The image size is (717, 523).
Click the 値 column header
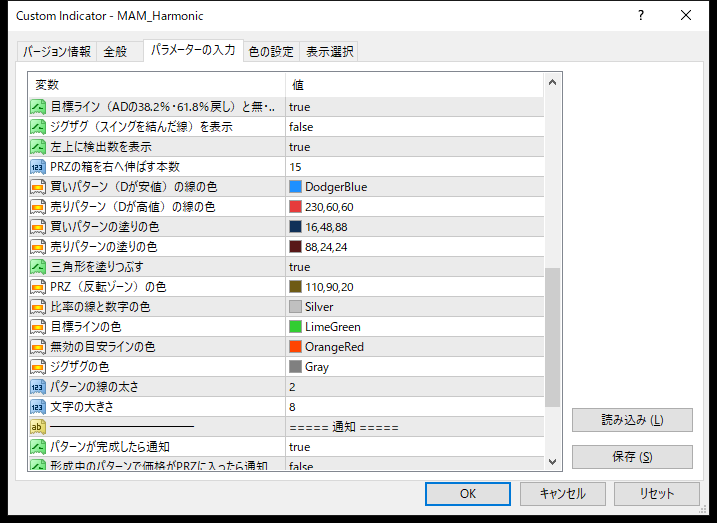tap(415, 85)
